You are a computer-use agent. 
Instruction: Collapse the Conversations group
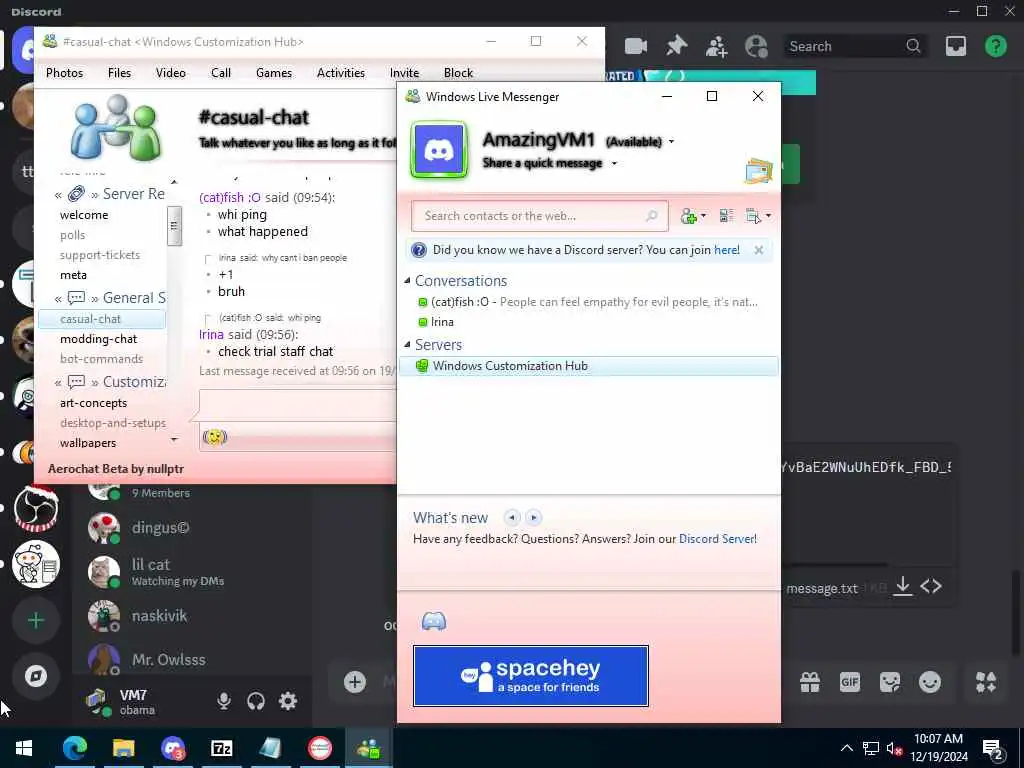(408, 280)
